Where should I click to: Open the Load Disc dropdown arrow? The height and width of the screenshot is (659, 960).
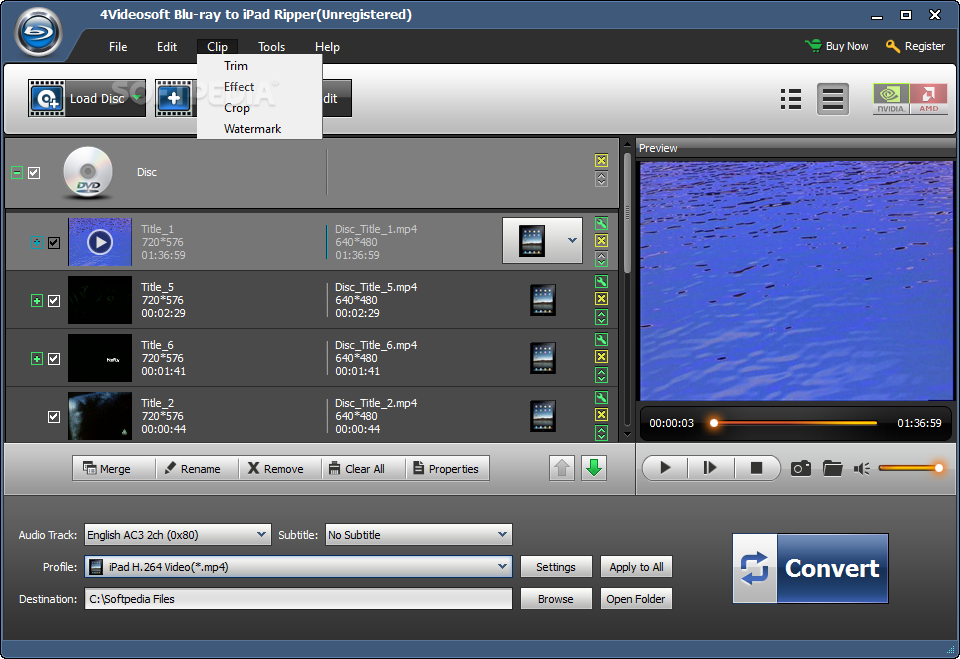click(x=138, y=97)
